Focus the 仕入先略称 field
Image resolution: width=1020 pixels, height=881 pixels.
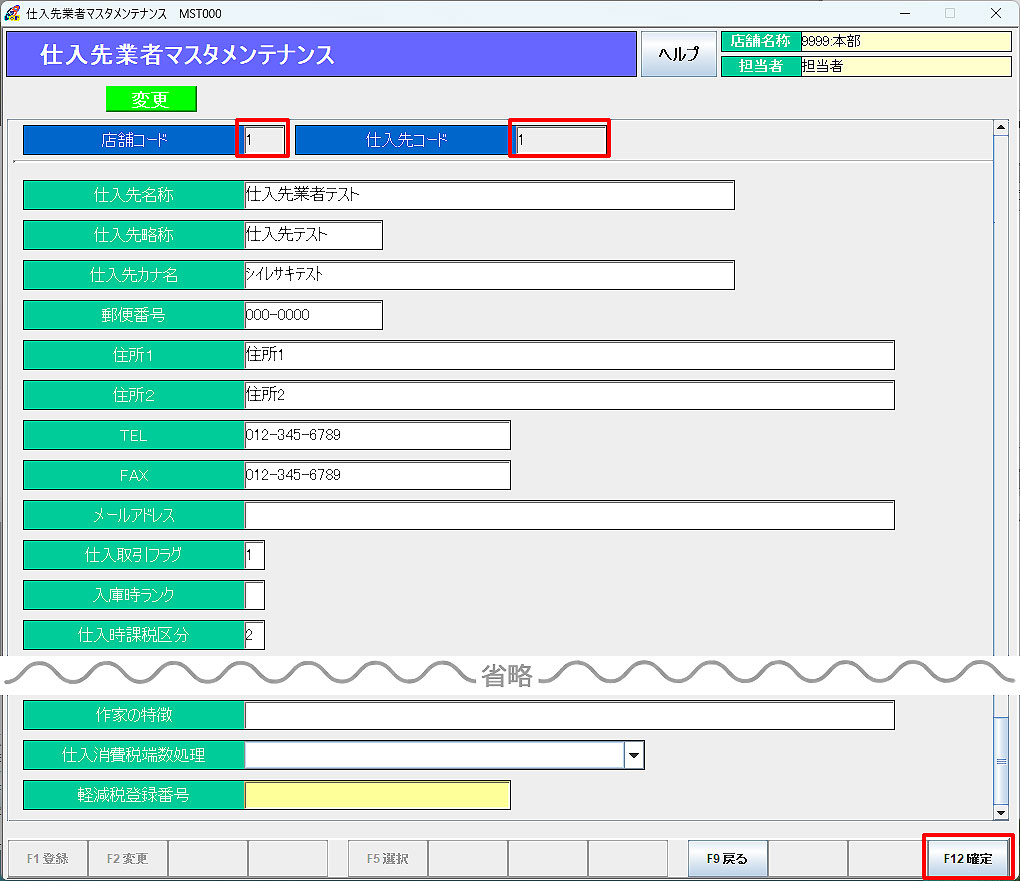click(313, 235)
